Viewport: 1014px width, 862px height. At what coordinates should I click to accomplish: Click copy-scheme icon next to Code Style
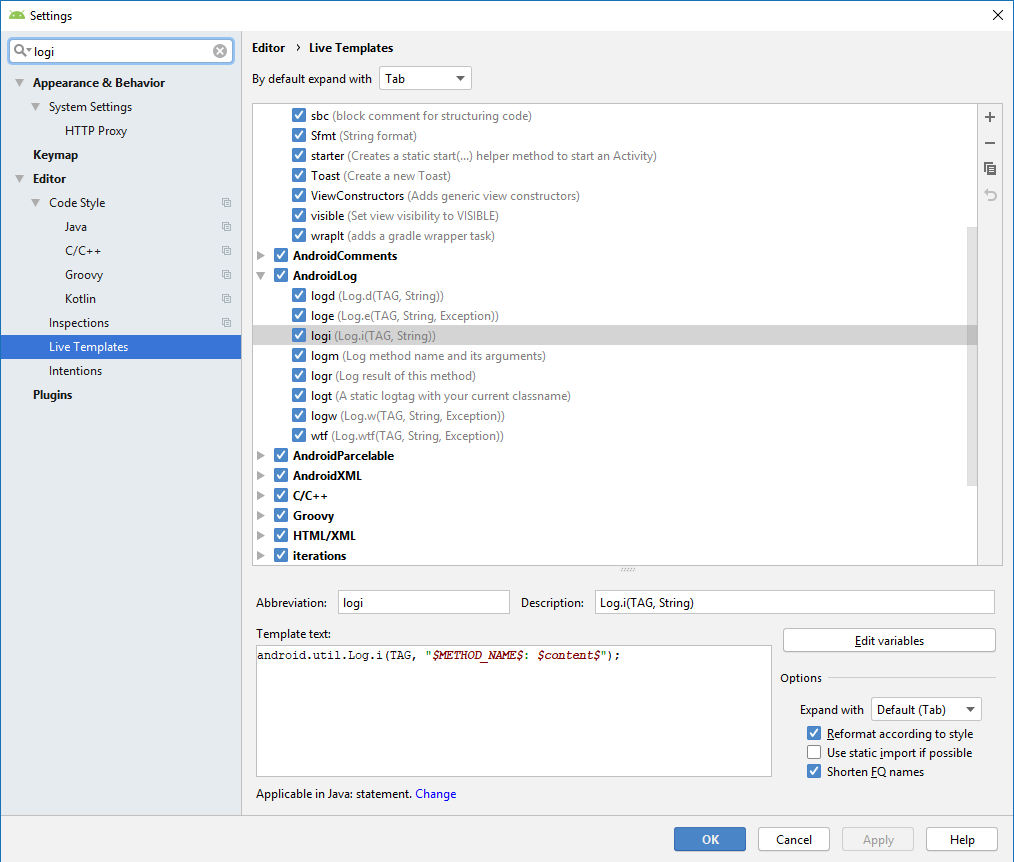pyautogui.click(x=226, y=202)
